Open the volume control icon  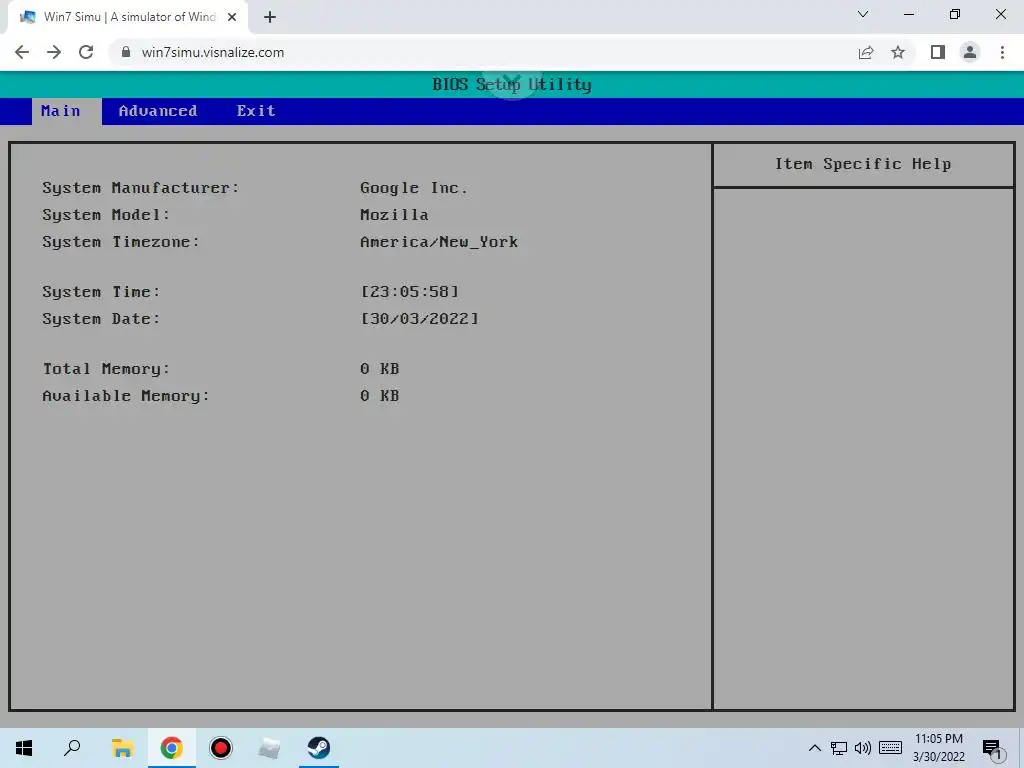pos(863,748)
